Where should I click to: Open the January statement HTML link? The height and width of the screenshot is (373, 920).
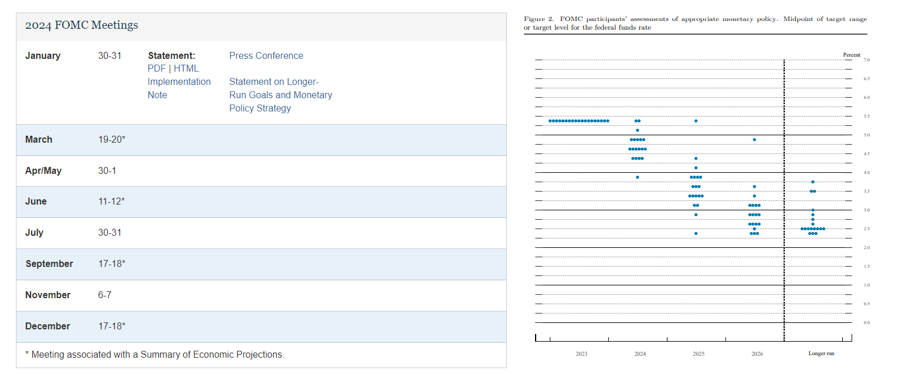coord(186,69)
